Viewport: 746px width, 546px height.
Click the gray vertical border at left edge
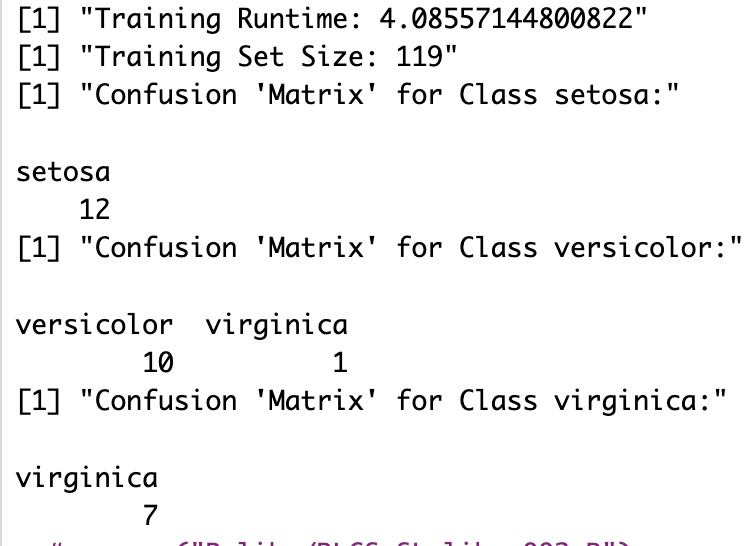[1, 273]
